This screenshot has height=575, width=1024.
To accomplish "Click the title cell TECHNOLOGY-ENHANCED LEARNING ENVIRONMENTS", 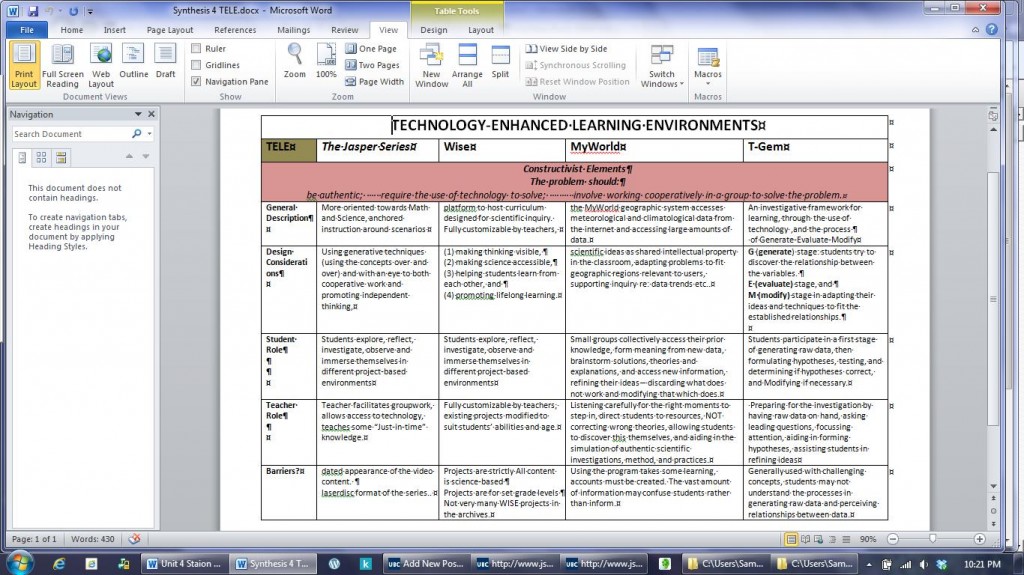I will tap(574, 125).
